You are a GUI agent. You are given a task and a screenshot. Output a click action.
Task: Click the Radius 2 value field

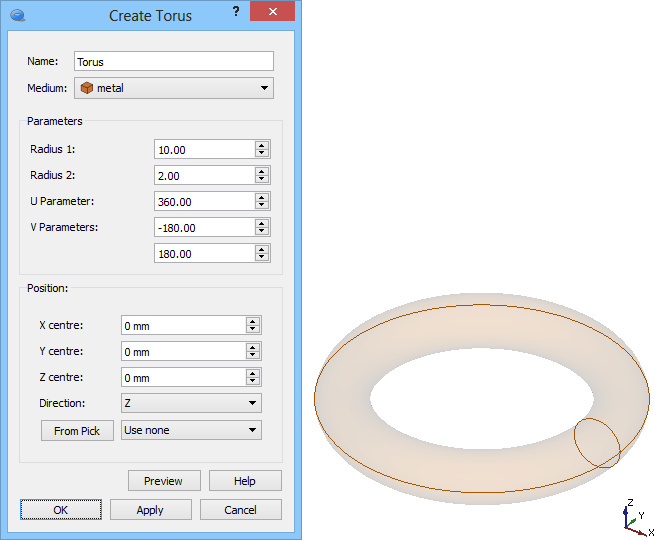(x=204, y=175)
